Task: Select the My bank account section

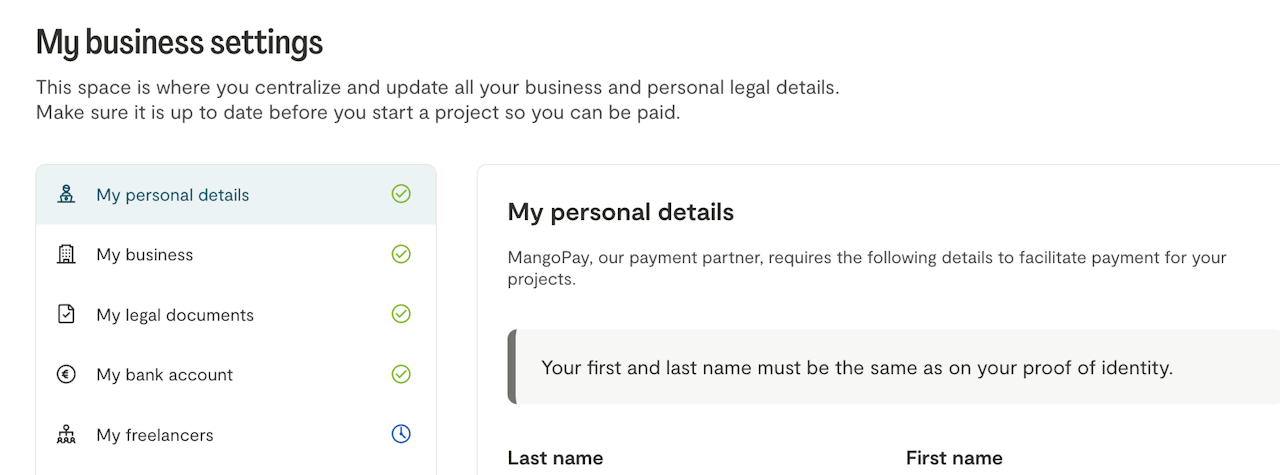Action: coord(165,375)
